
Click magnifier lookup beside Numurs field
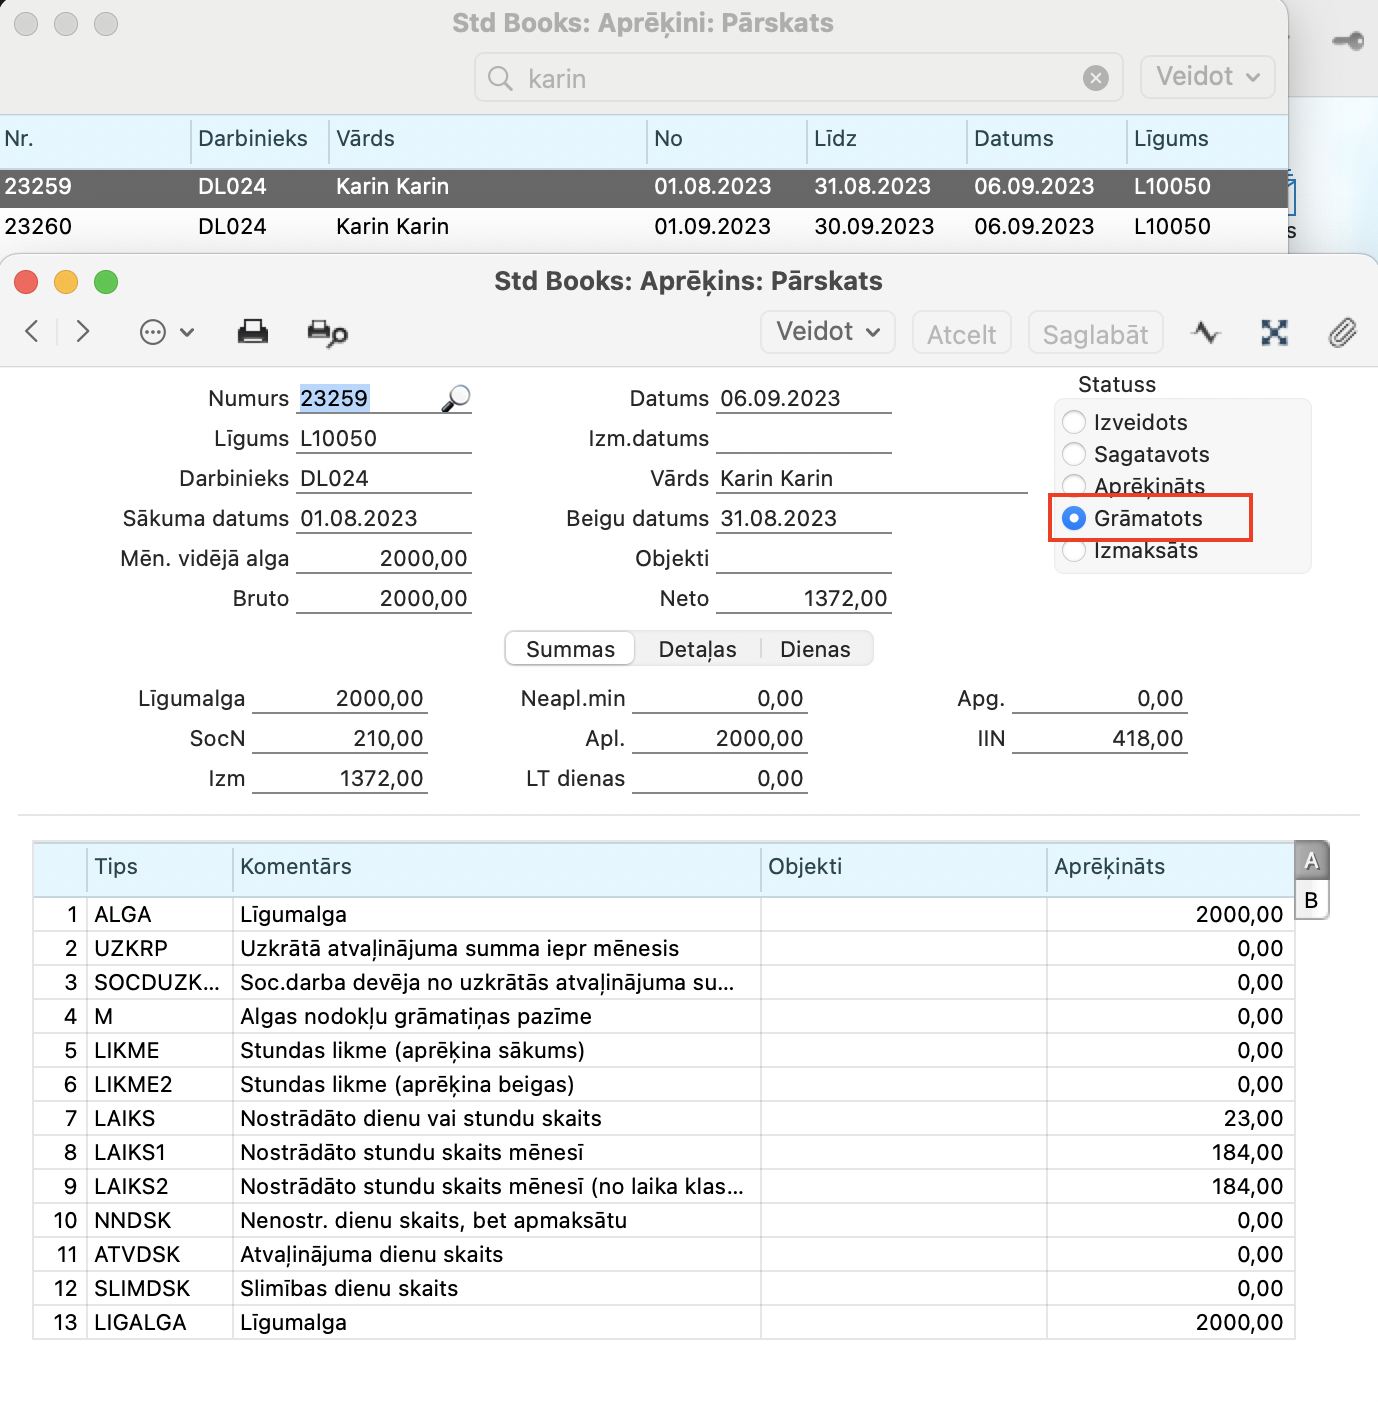pos(456,398)
